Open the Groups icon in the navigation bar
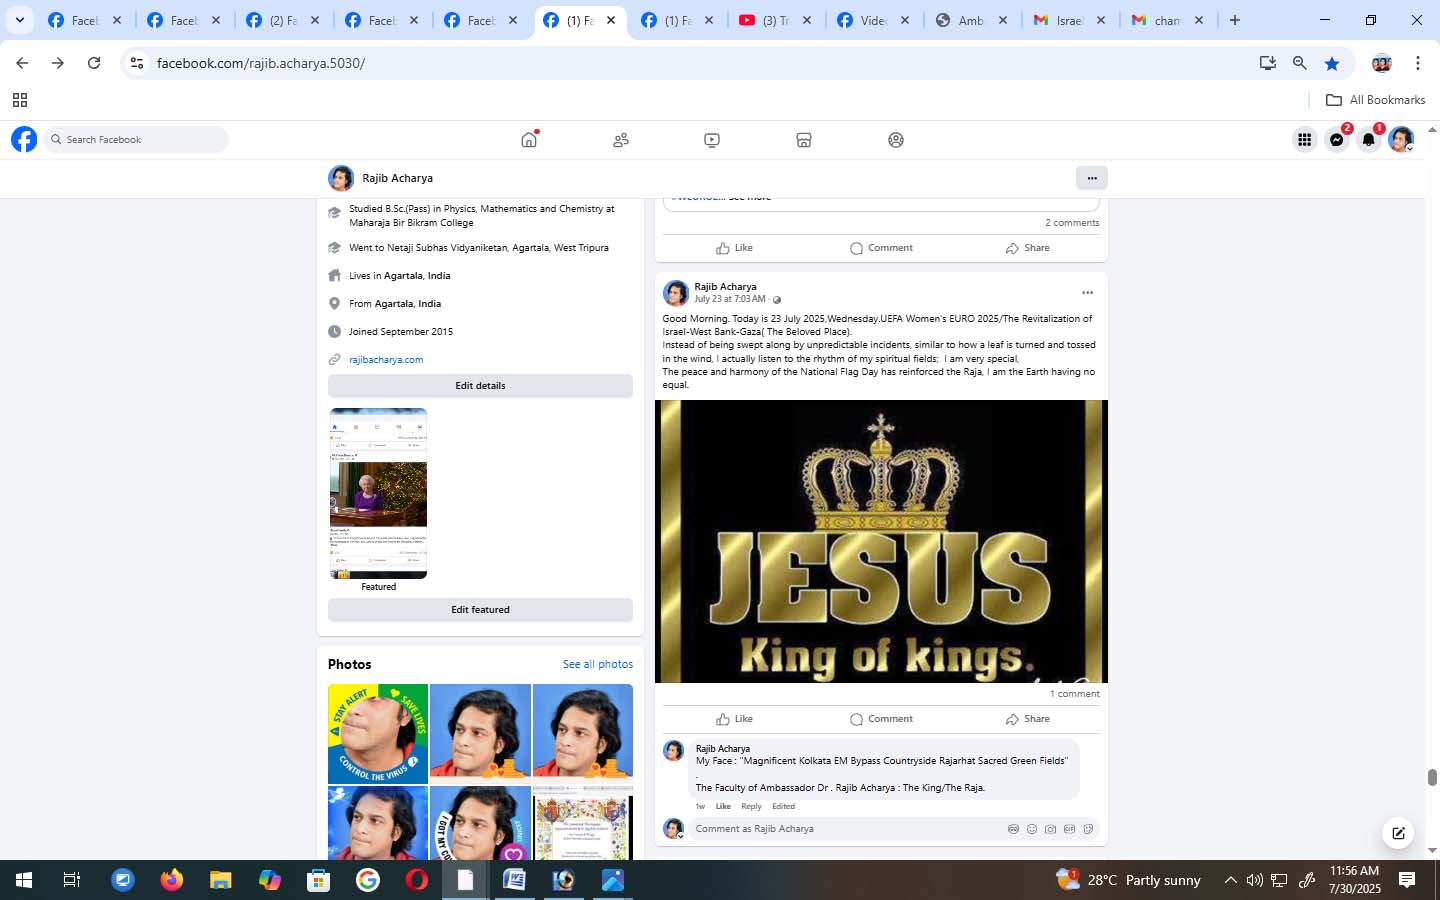The height and width of the screenshot is (900, 1440). (896, 140)
